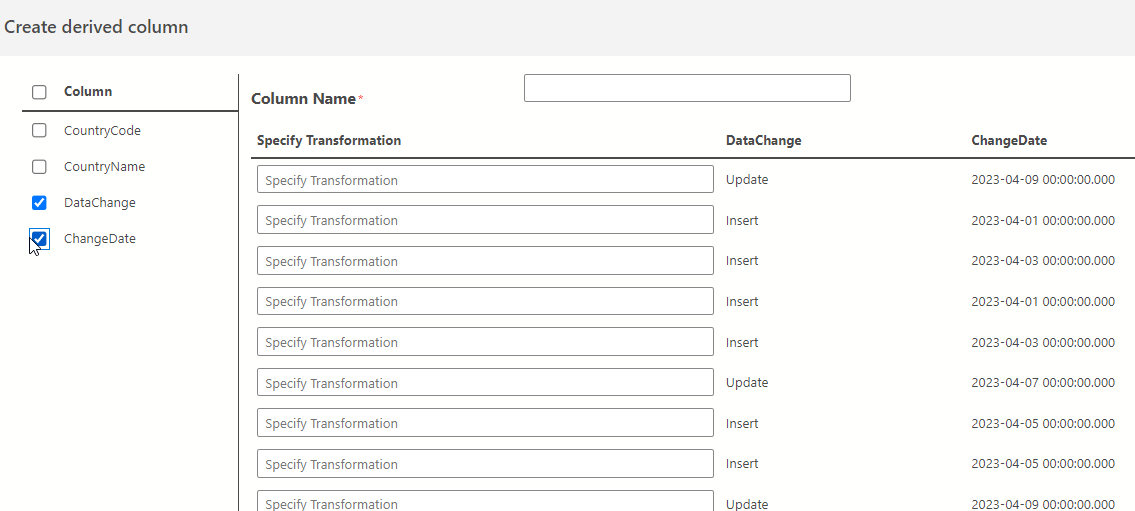The width and height of the screenshot is (1135, 511).
Task: Focus the fifth row's Specify Transformation input
Action: point(485,342)
